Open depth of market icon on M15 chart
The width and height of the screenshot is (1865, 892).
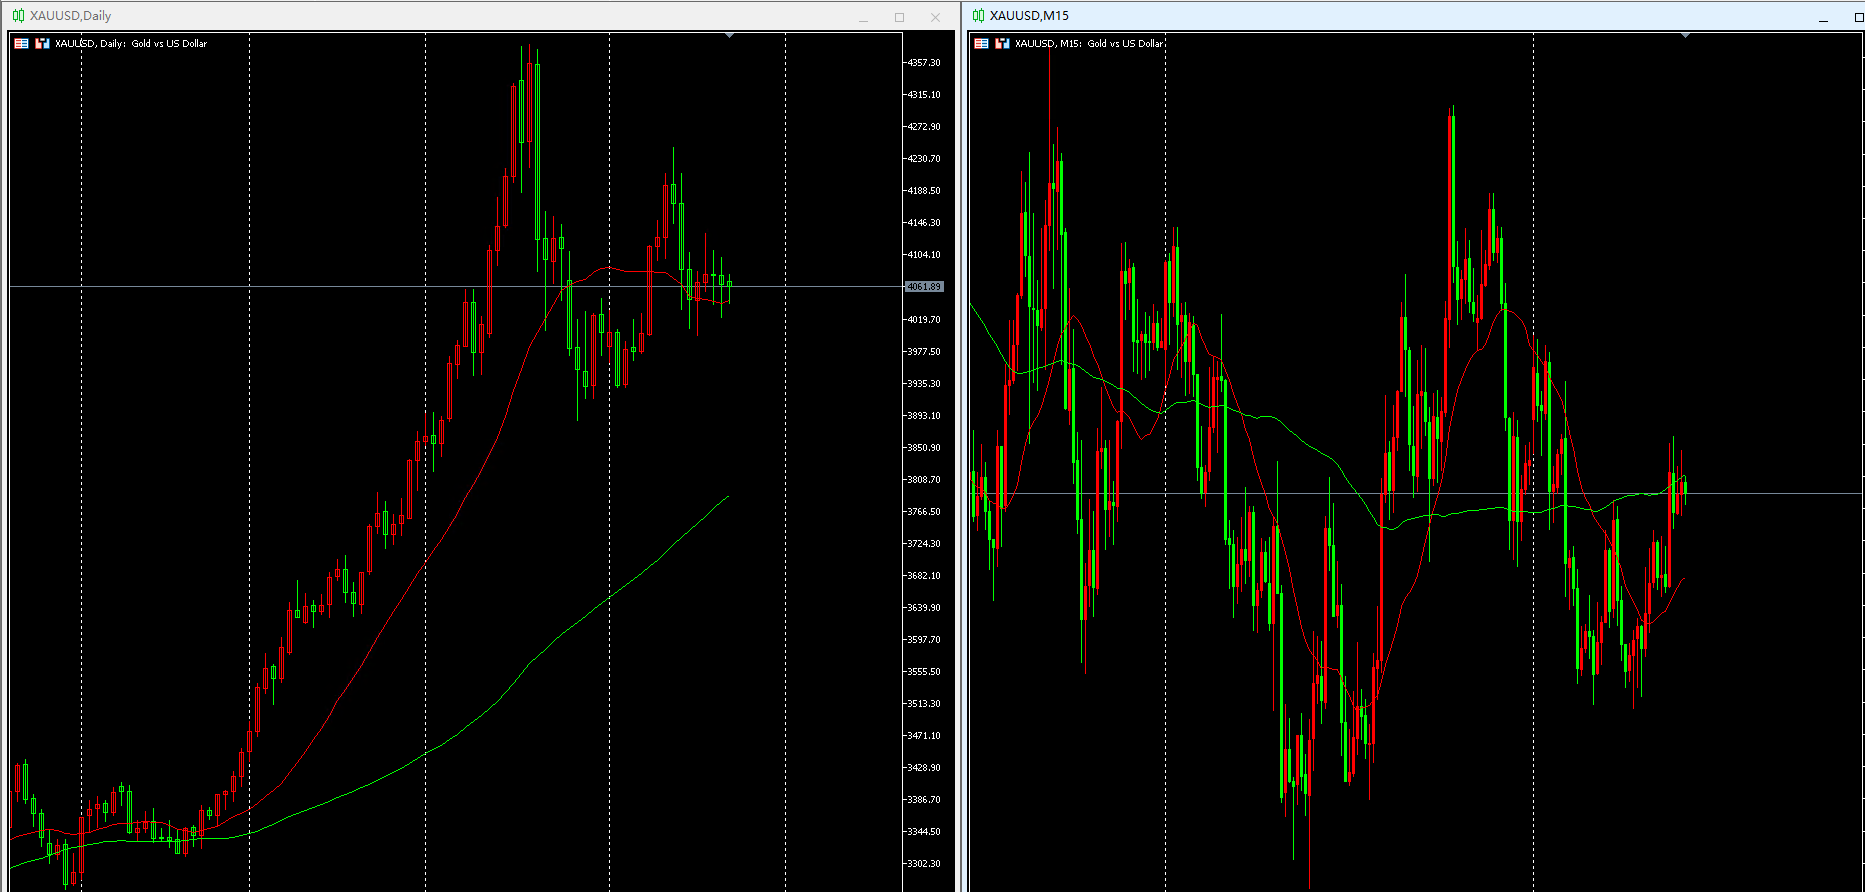point(1003,44)
